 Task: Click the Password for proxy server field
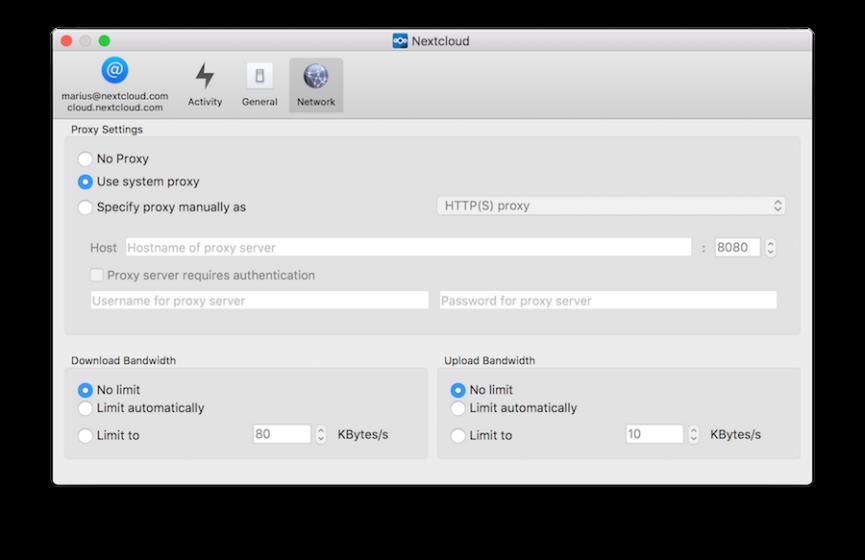point(607,300)
